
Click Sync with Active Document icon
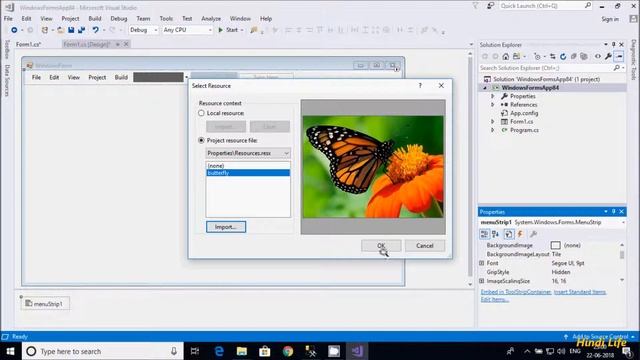pos(552,56)
